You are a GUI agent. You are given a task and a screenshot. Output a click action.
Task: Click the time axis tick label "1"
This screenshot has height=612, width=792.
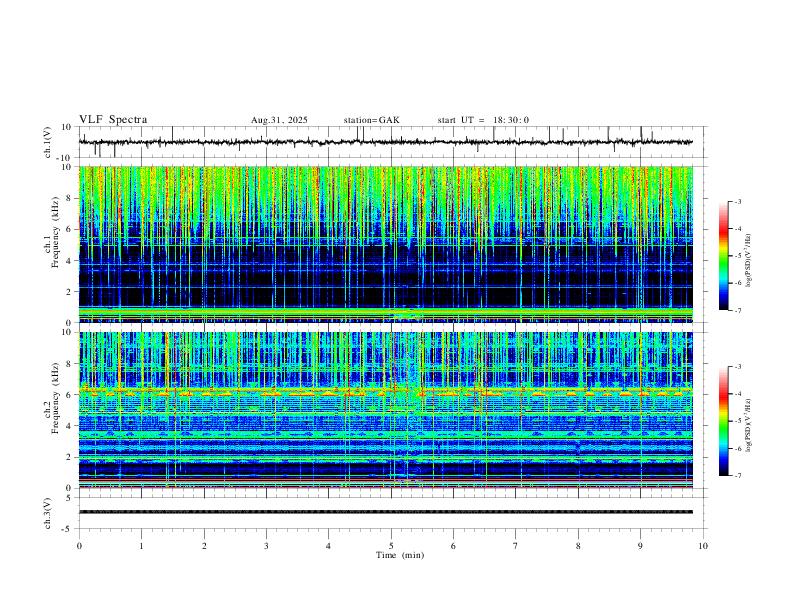coord(141,546)
